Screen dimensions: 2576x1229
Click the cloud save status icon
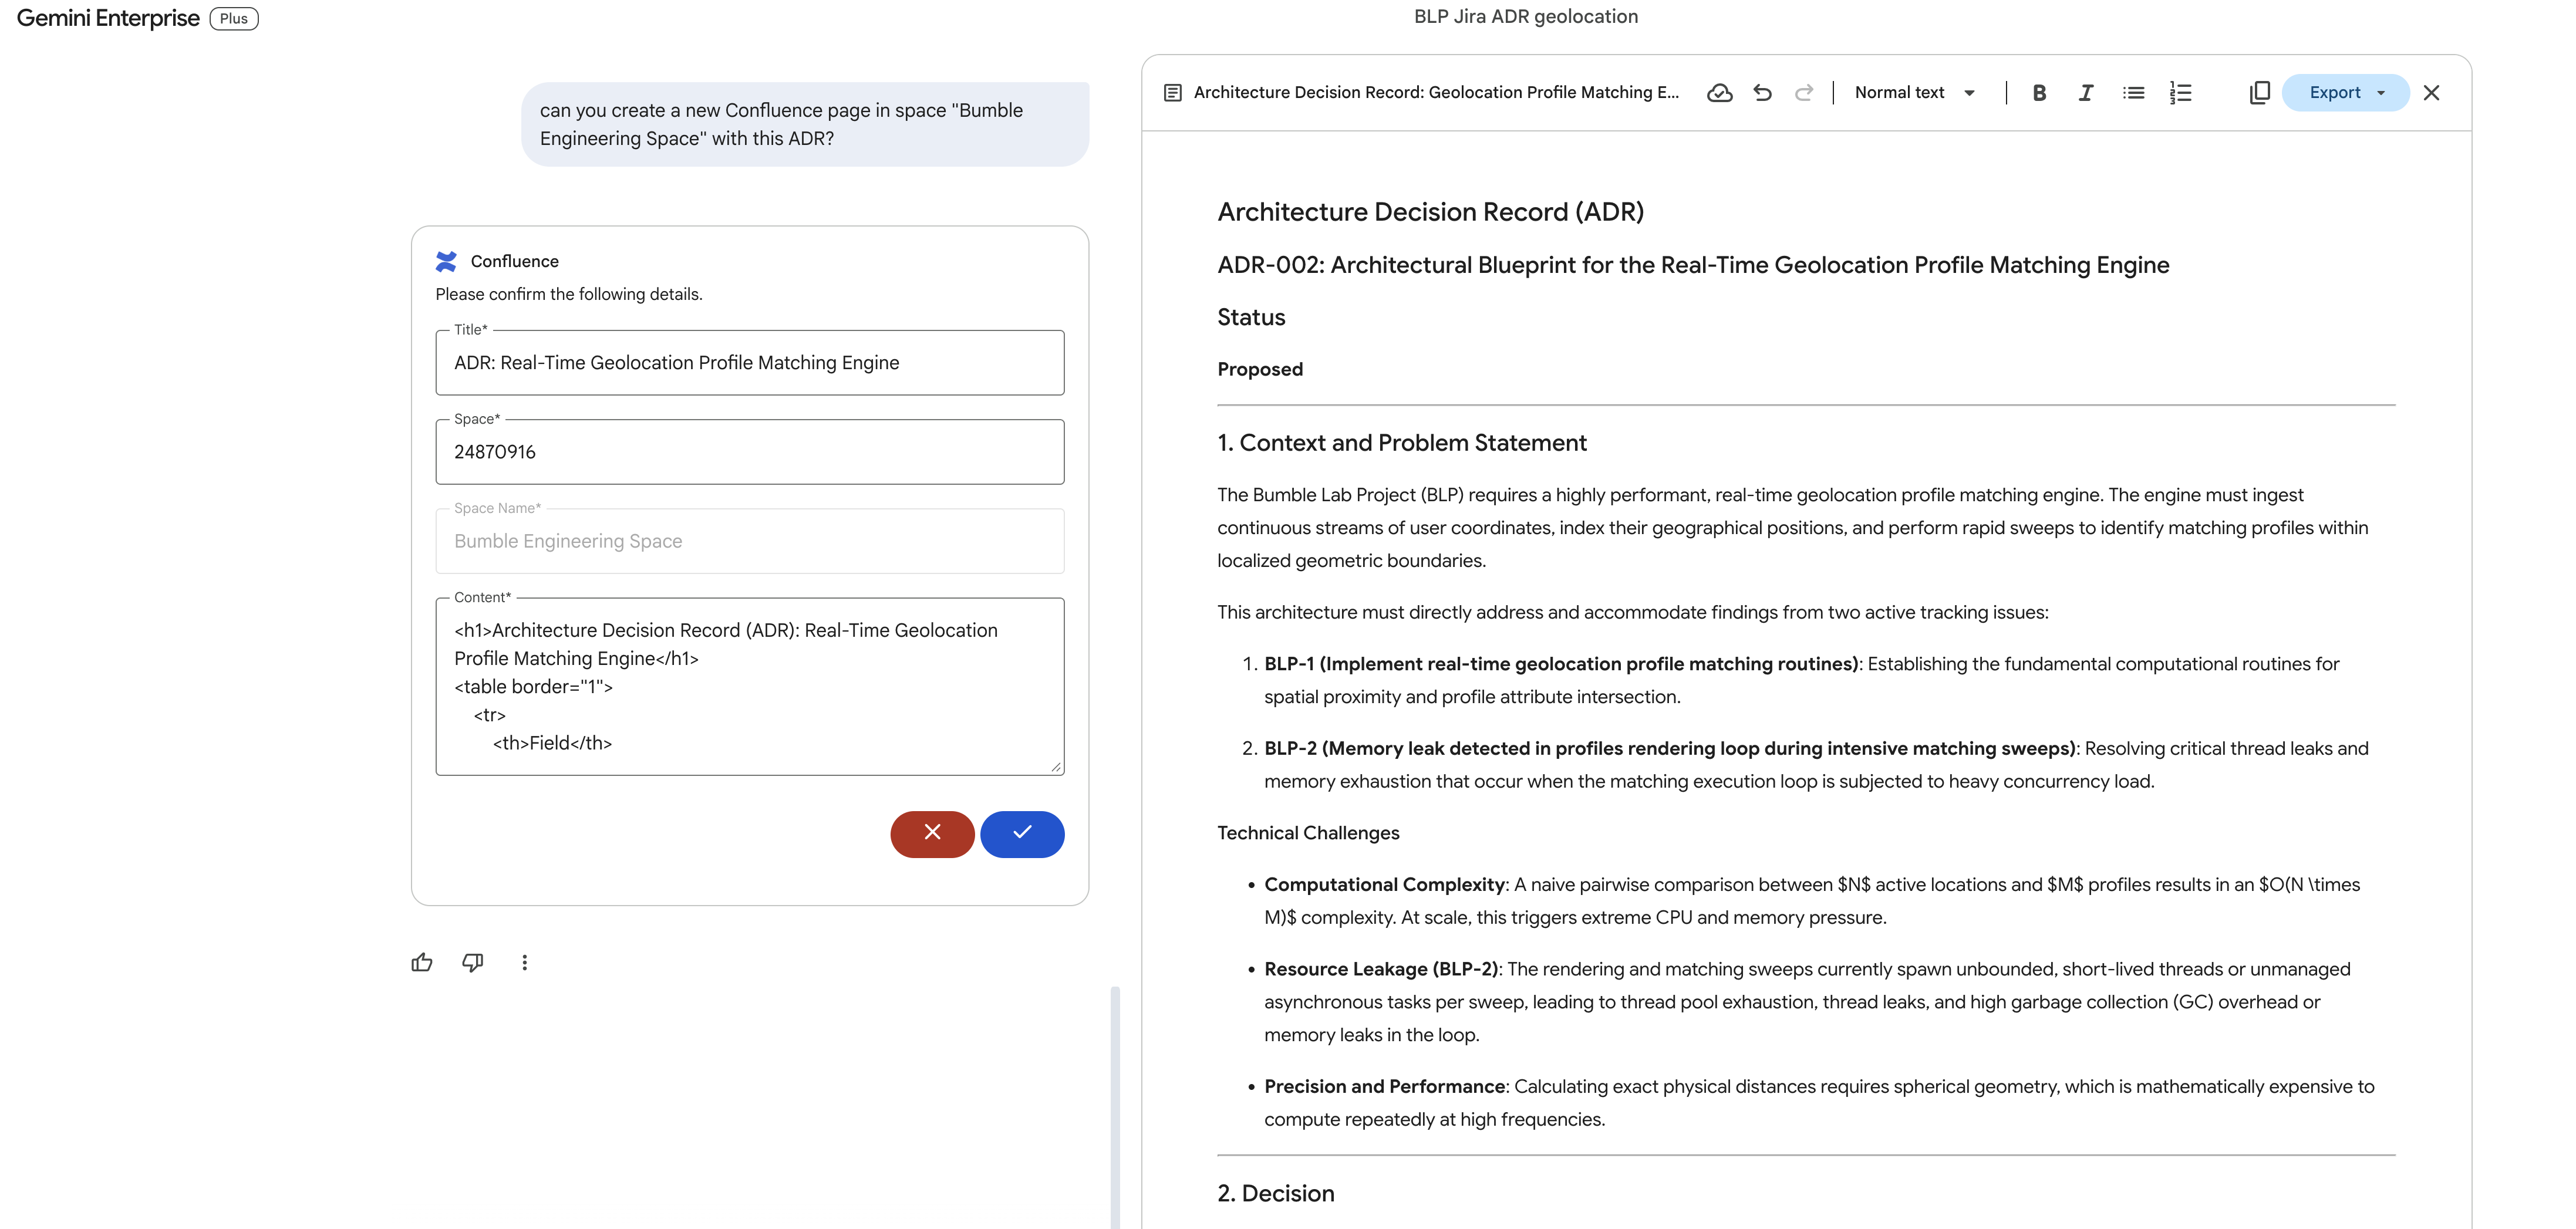click(1719, 92)
